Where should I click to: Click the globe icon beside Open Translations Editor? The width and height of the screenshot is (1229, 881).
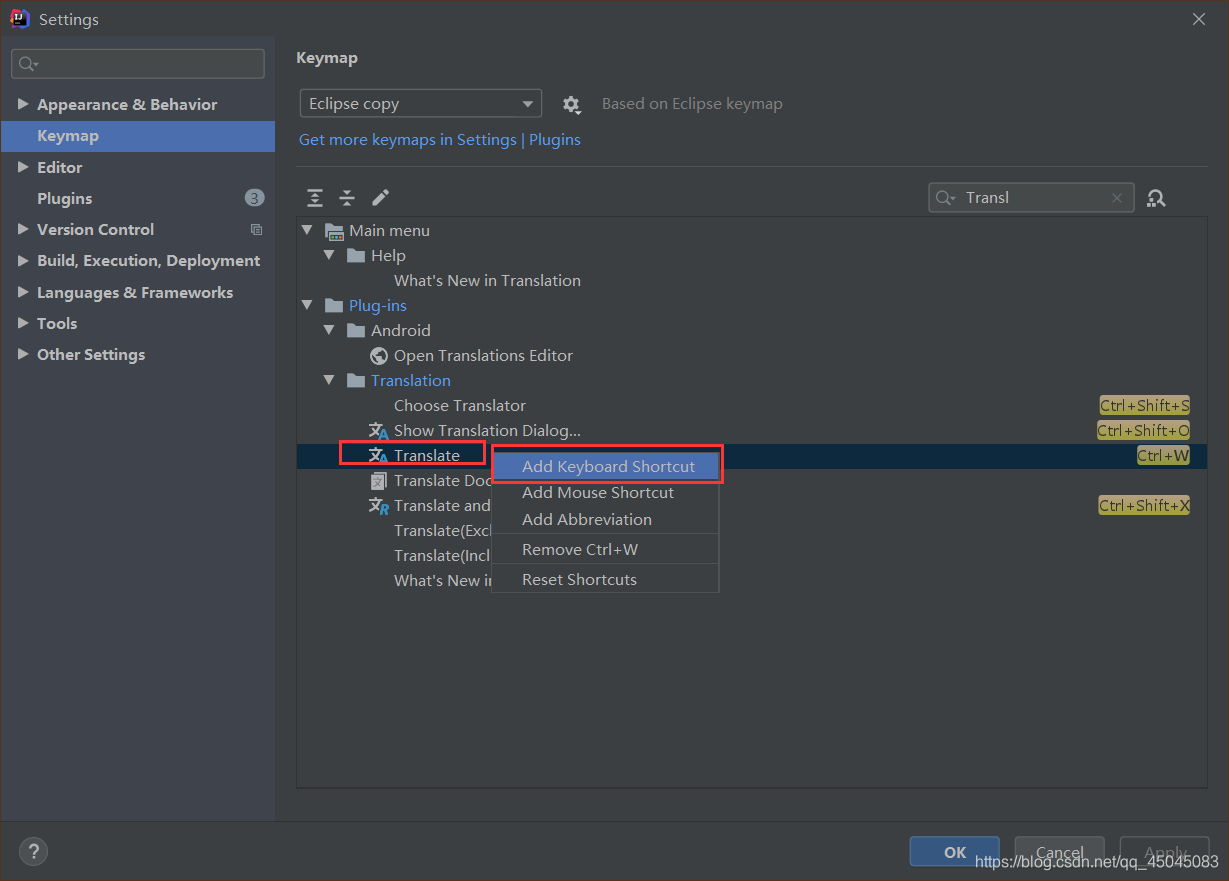click(379, 356)
